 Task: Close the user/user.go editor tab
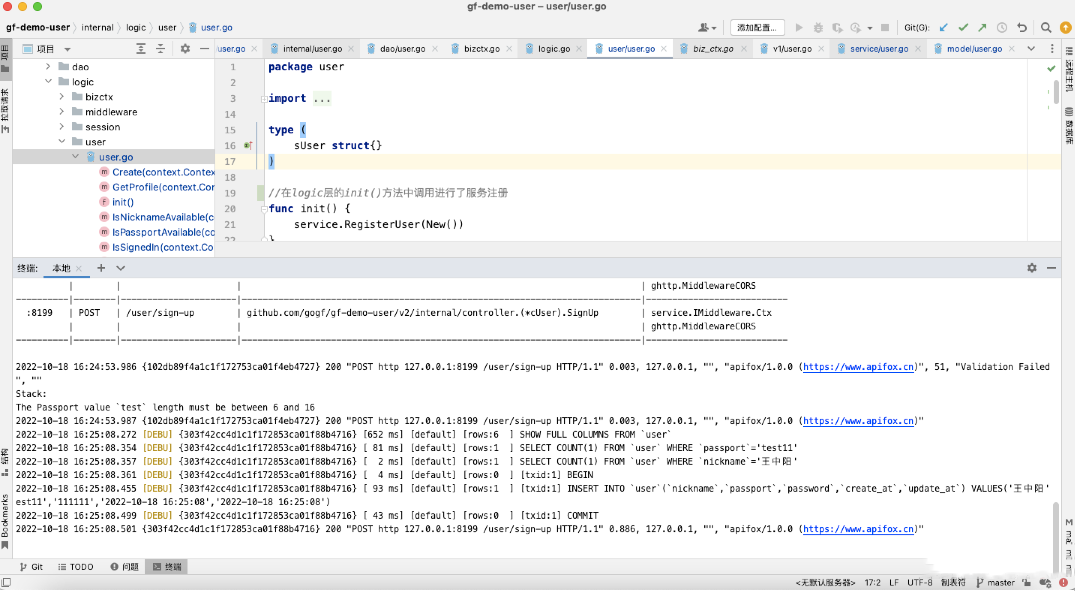(x=664, y=49)
